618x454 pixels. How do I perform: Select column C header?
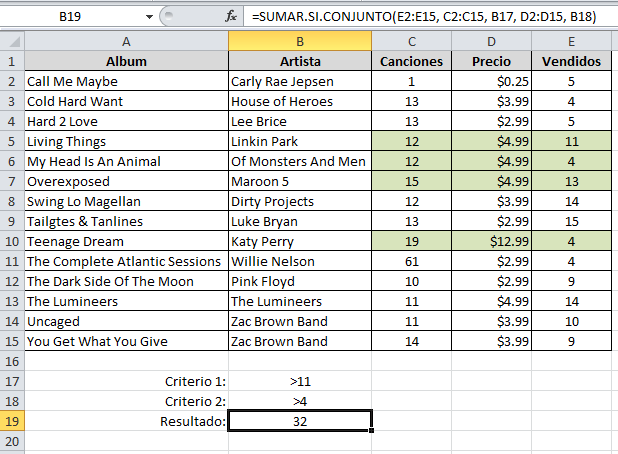[411, 41]
